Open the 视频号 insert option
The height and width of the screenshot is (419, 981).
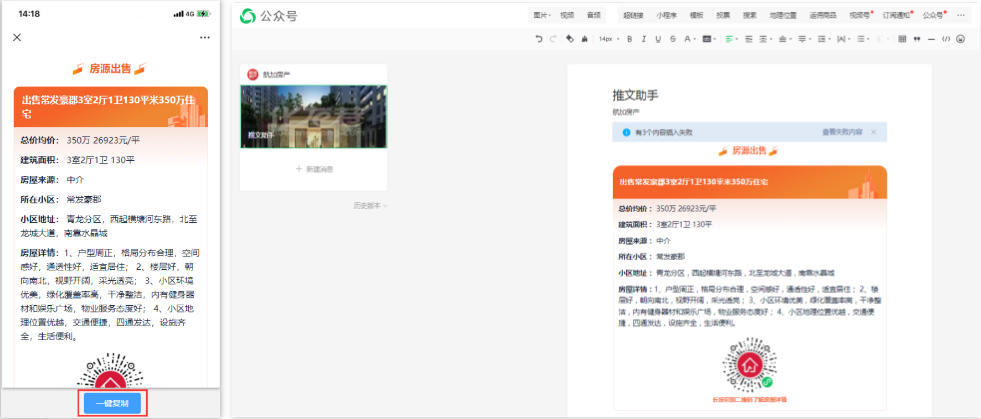click(860, 16)
